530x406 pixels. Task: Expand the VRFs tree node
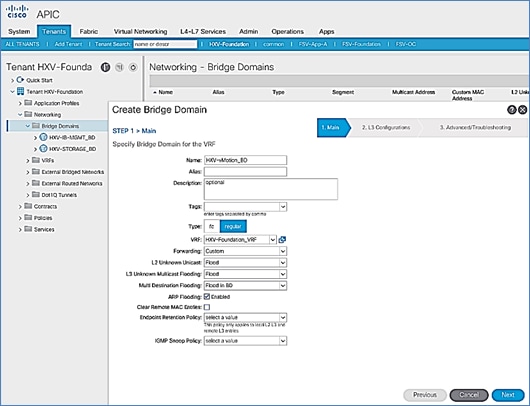click(x=28, y=160)
